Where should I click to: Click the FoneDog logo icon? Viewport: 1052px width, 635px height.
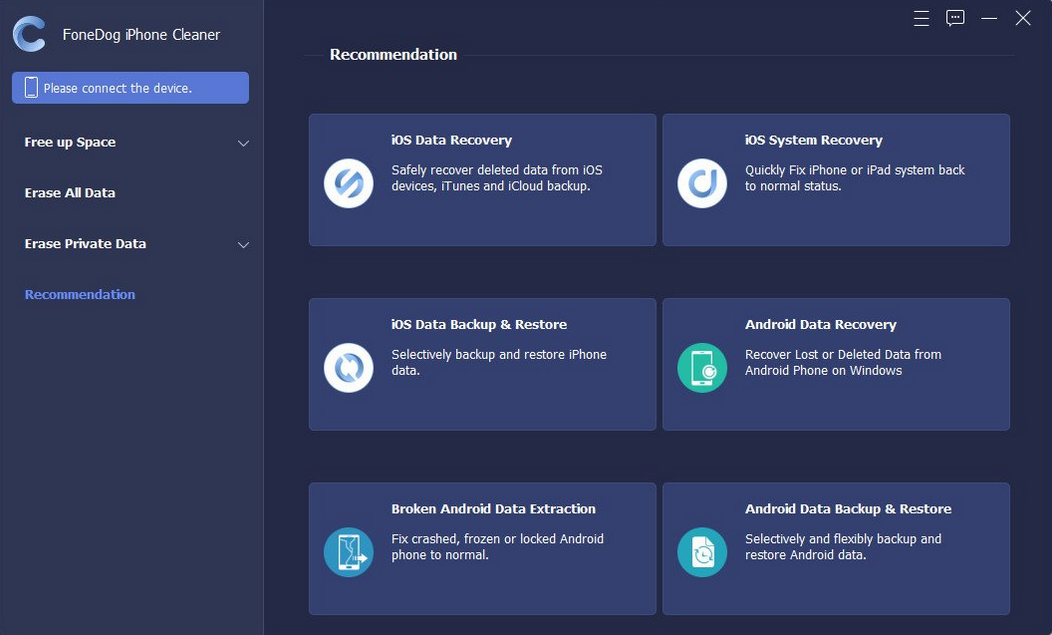click(x=30, y=34)
